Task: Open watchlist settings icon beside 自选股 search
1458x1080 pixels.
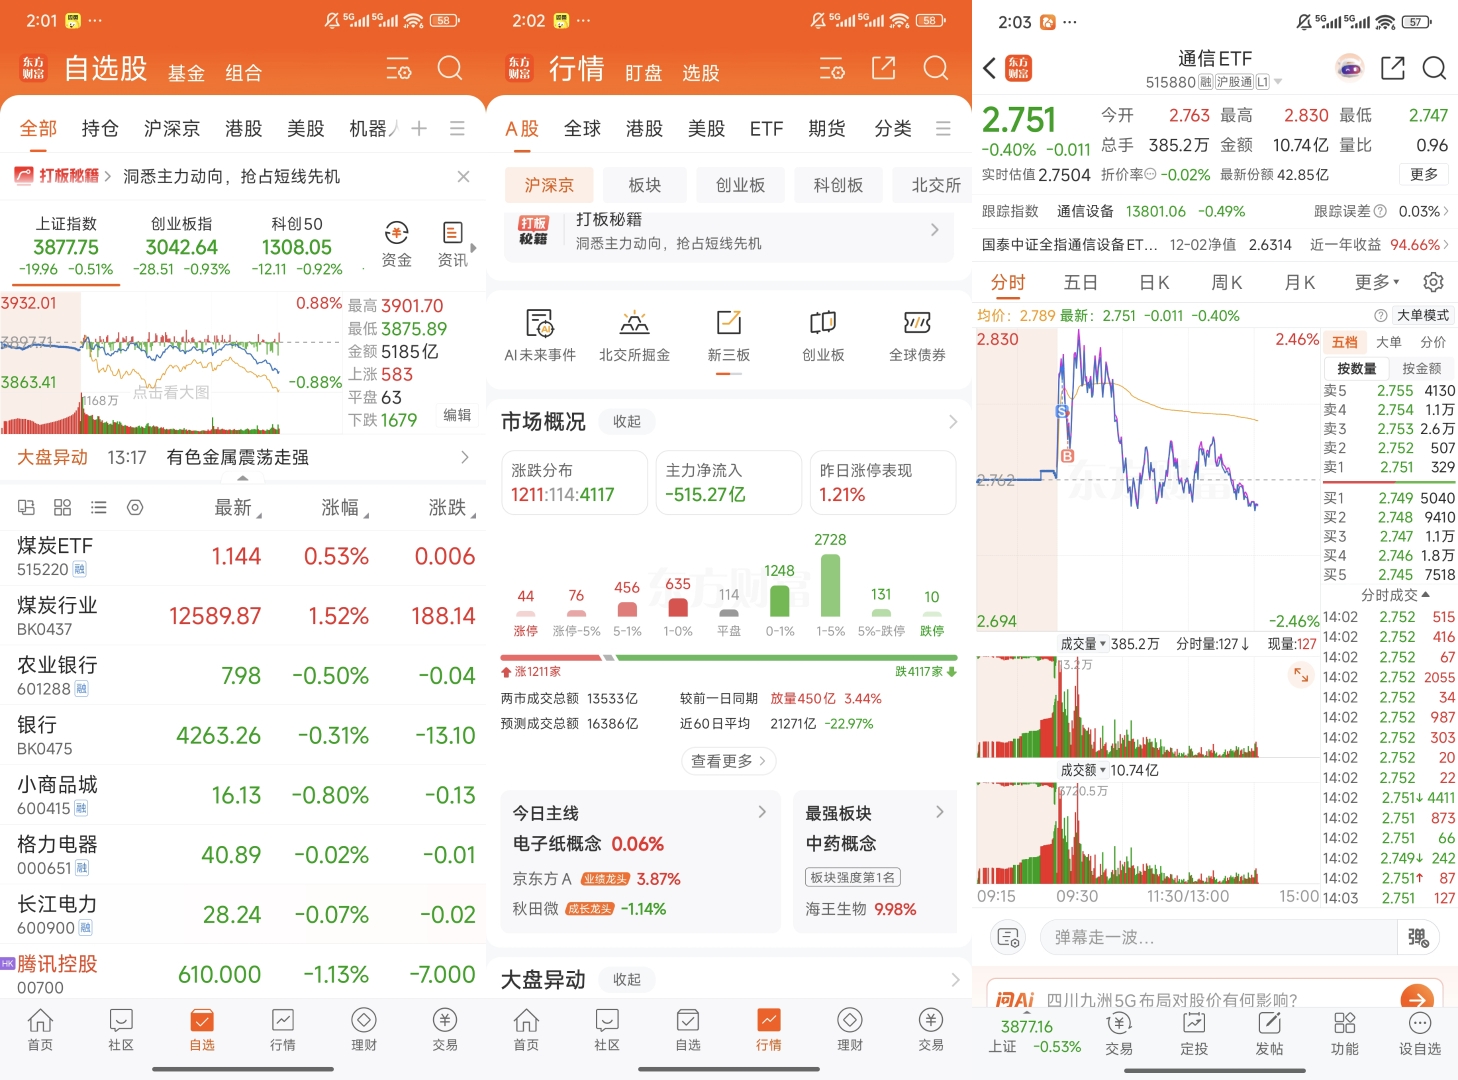Action: [x=399, y=69]
